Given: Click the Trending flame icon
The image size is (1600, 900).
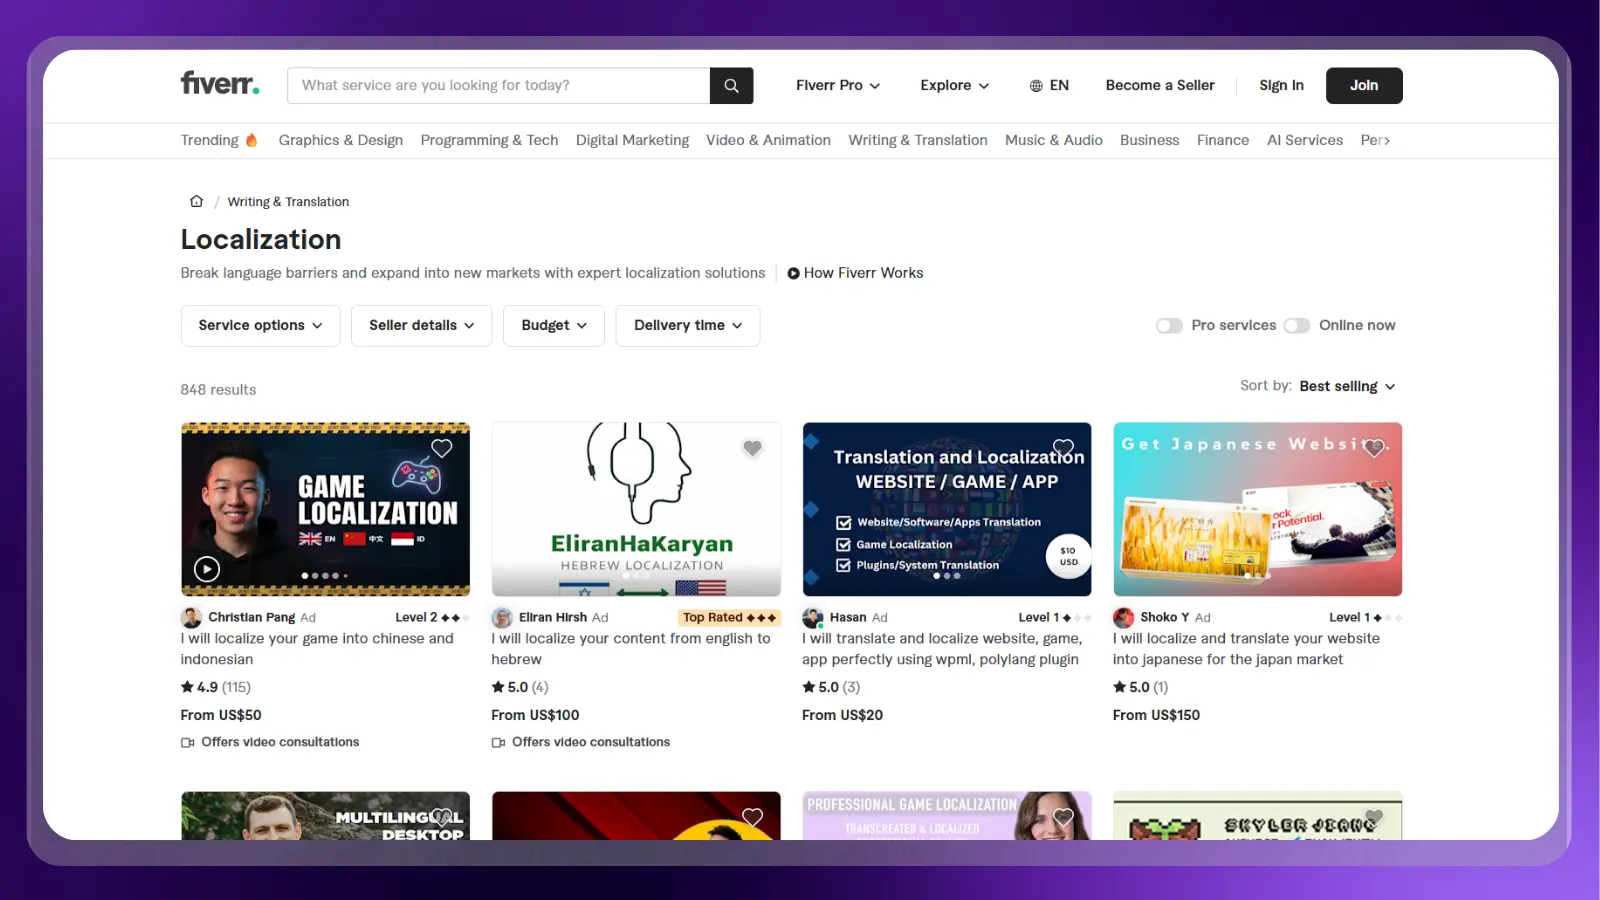Looking at the screenshot, I should point(252,140).
